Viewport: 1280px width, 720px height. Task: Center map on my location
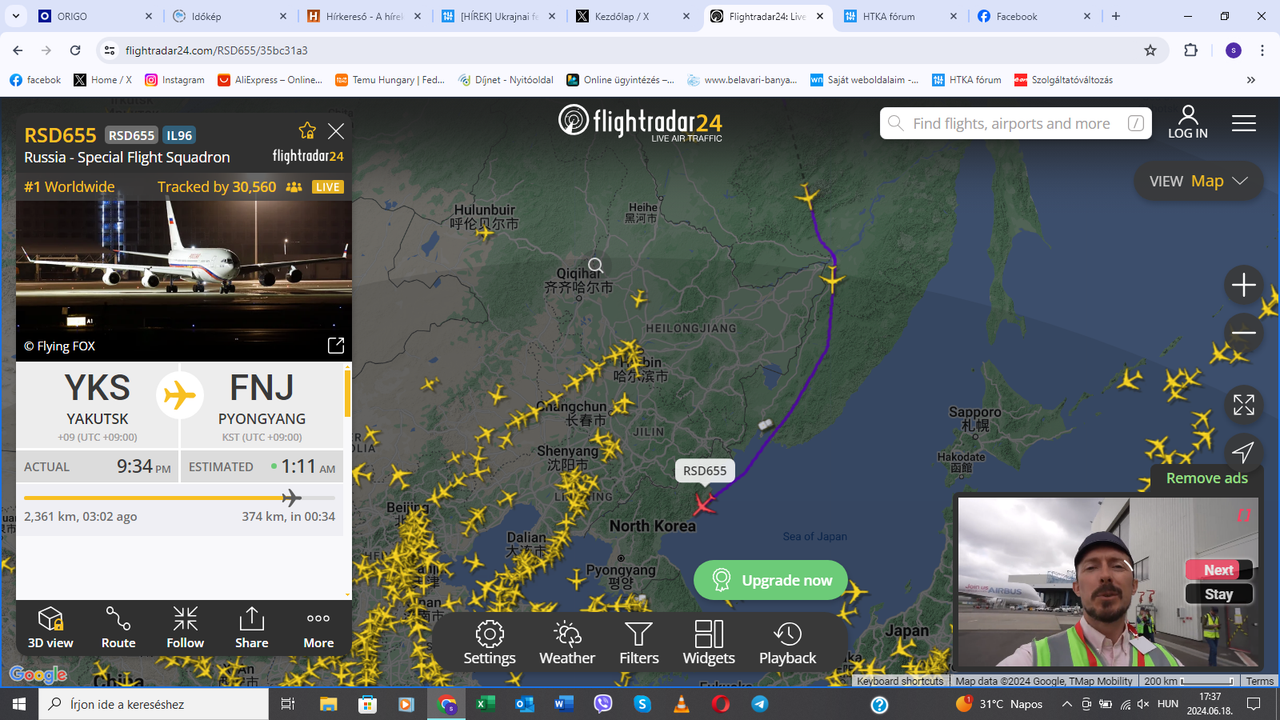coord(1243,453)
